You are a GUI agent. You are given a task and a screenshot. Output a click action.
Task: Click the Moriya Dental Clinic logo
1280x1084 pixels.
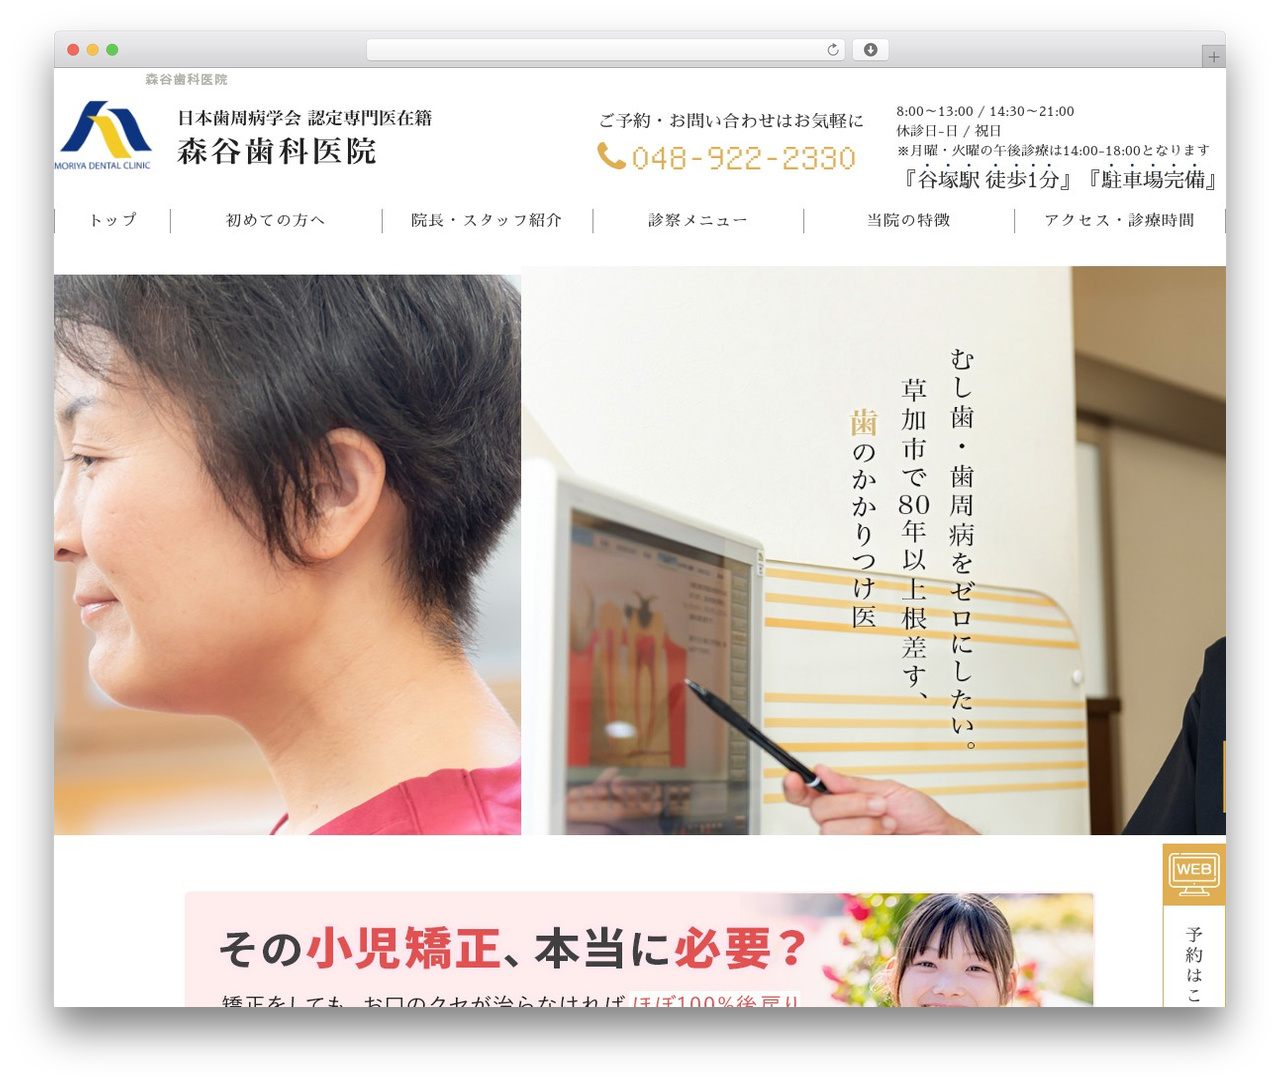104,135
